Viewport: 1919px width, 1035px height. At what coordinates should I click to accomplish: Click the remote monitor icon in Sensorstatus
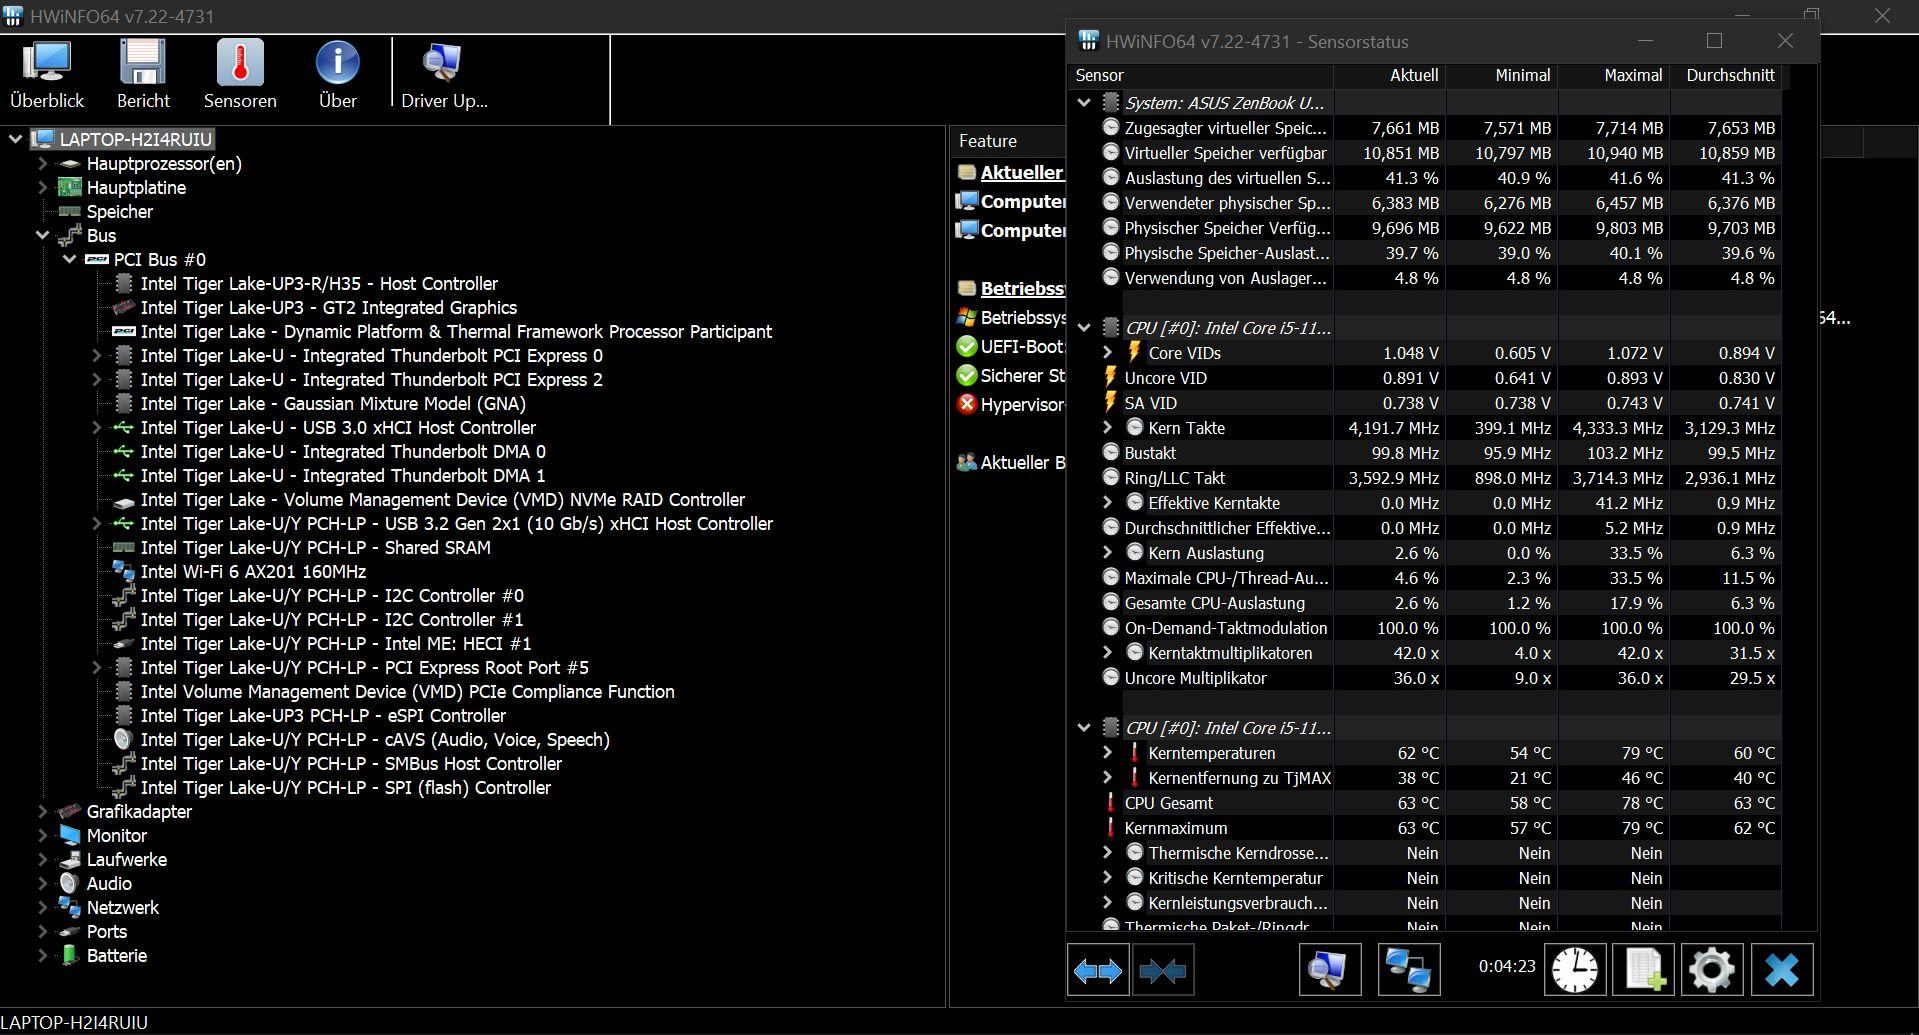click(x=1330, y=970)
